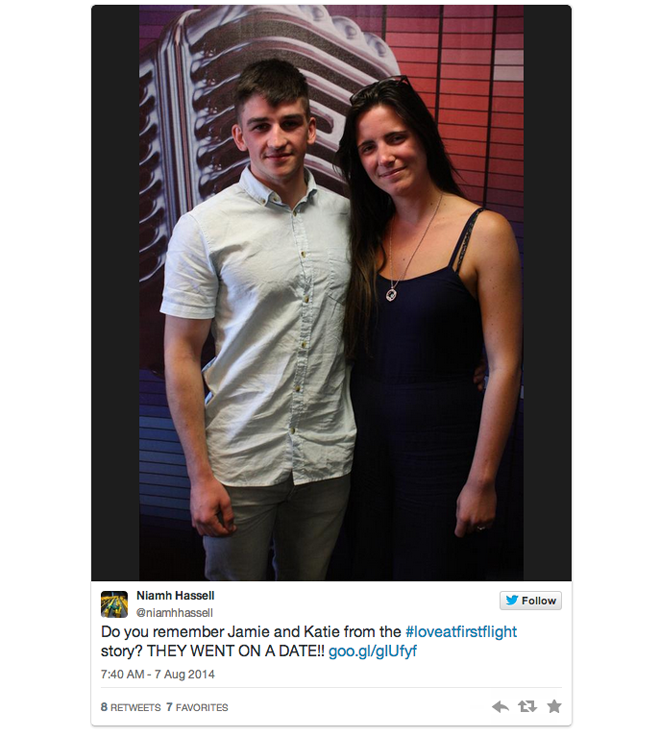Open the Niamh Hassell display name link
This screenshot has width=660, height=737.
(175, 596)
